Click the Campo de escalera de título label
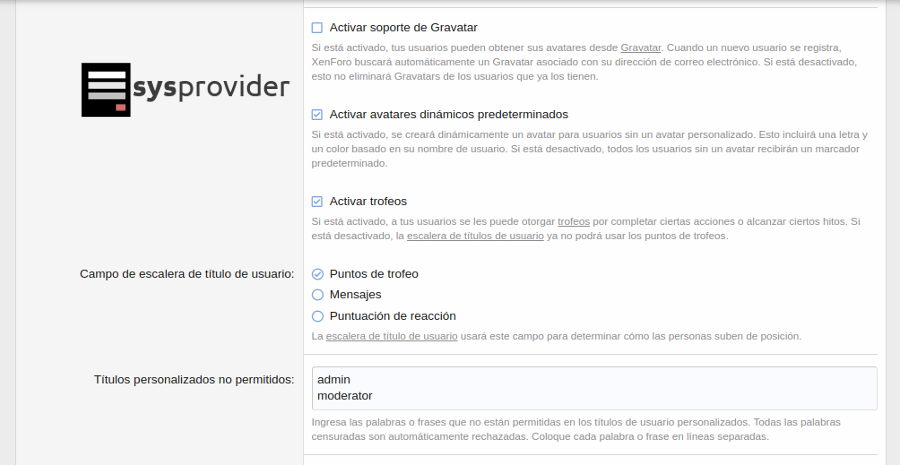 pyautogui.click(x=186, y=274)
